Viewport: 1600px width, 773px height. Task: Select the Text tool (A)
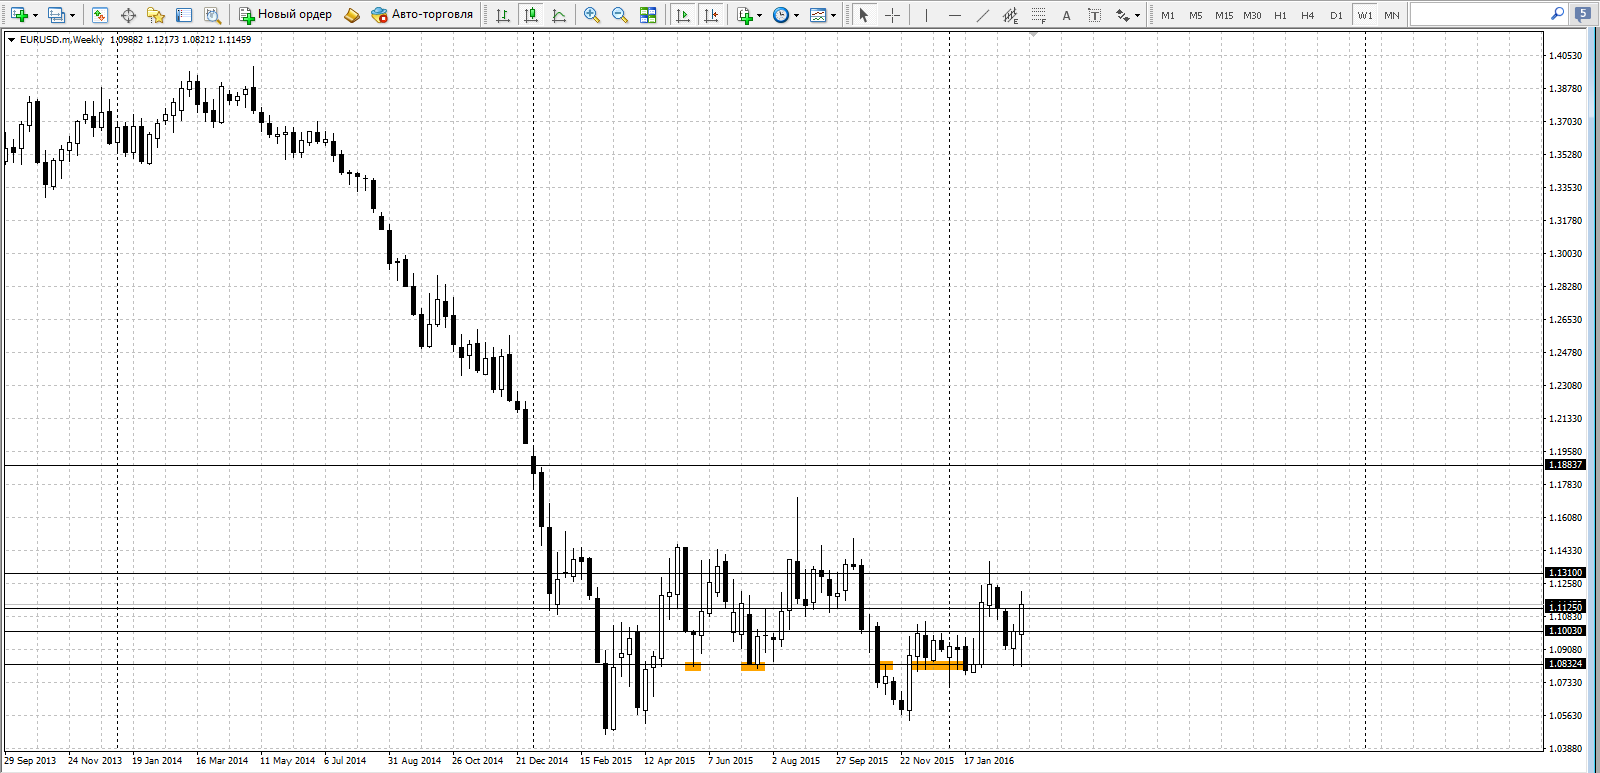pos(1066,15)
